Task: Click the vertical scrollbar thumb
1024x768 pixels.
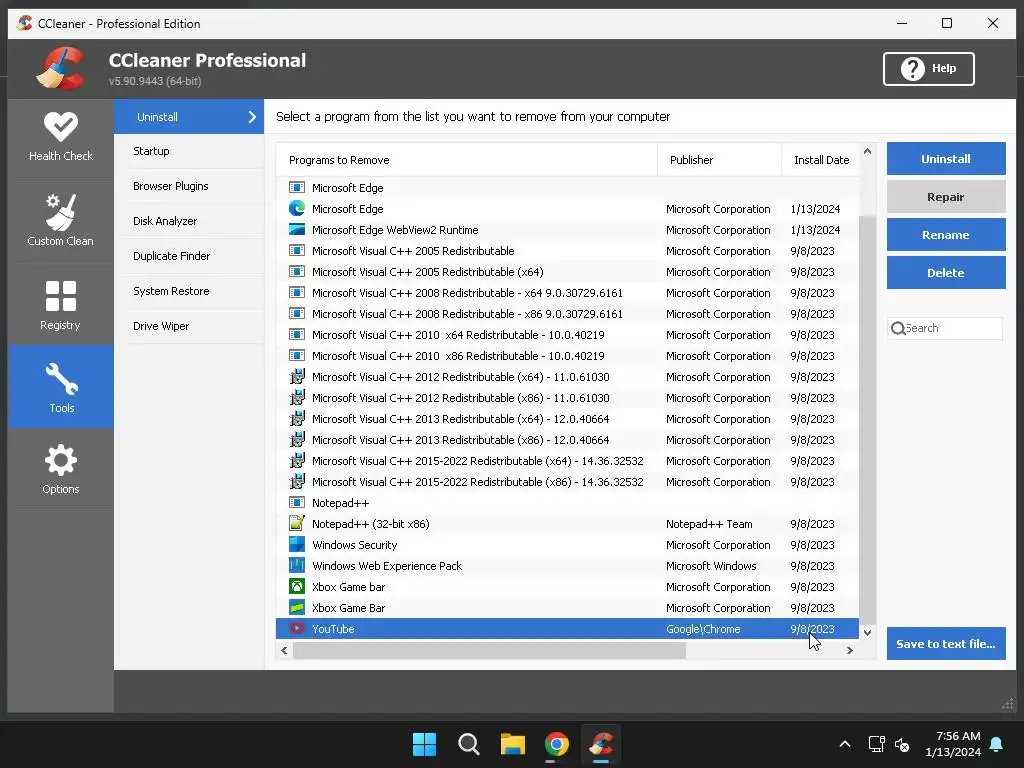Action: pos(867,419)
